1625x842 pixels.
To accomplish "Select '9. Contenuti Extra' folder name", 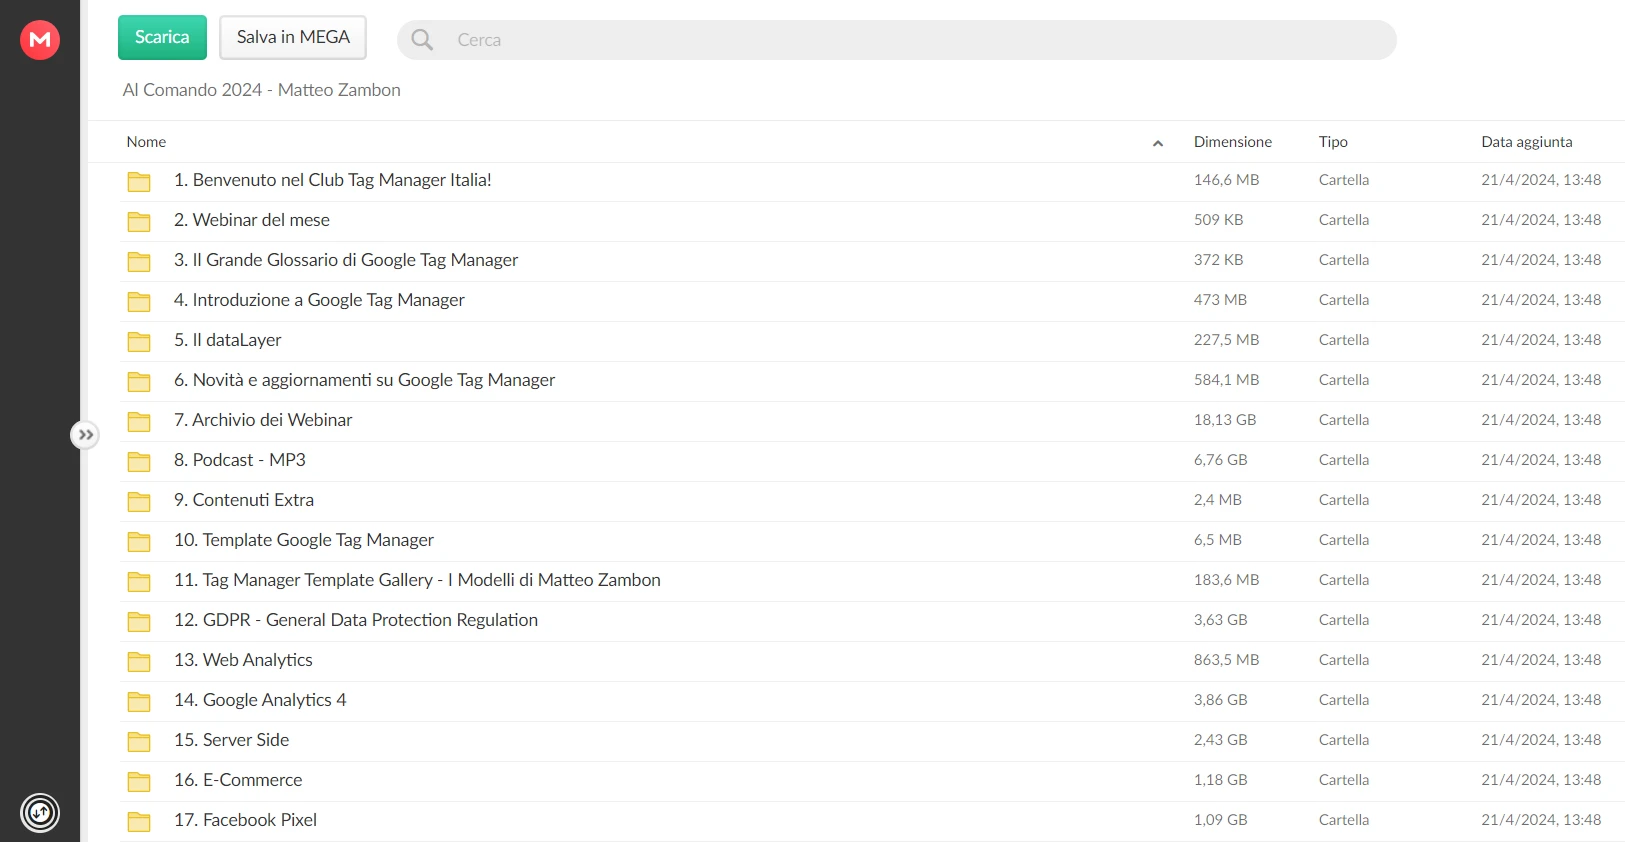I will (244, 500).
